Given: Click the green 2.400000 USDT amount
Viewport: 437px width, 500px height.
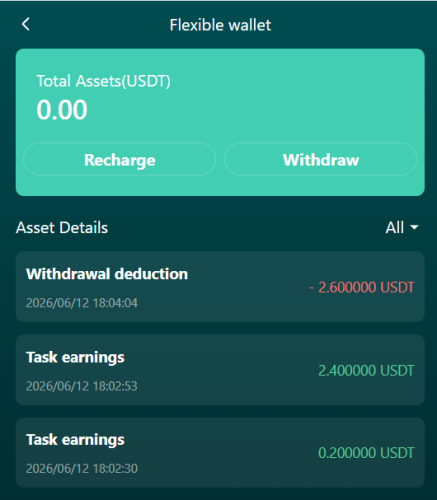Looking at the screenshot, I should click(366, 370).
